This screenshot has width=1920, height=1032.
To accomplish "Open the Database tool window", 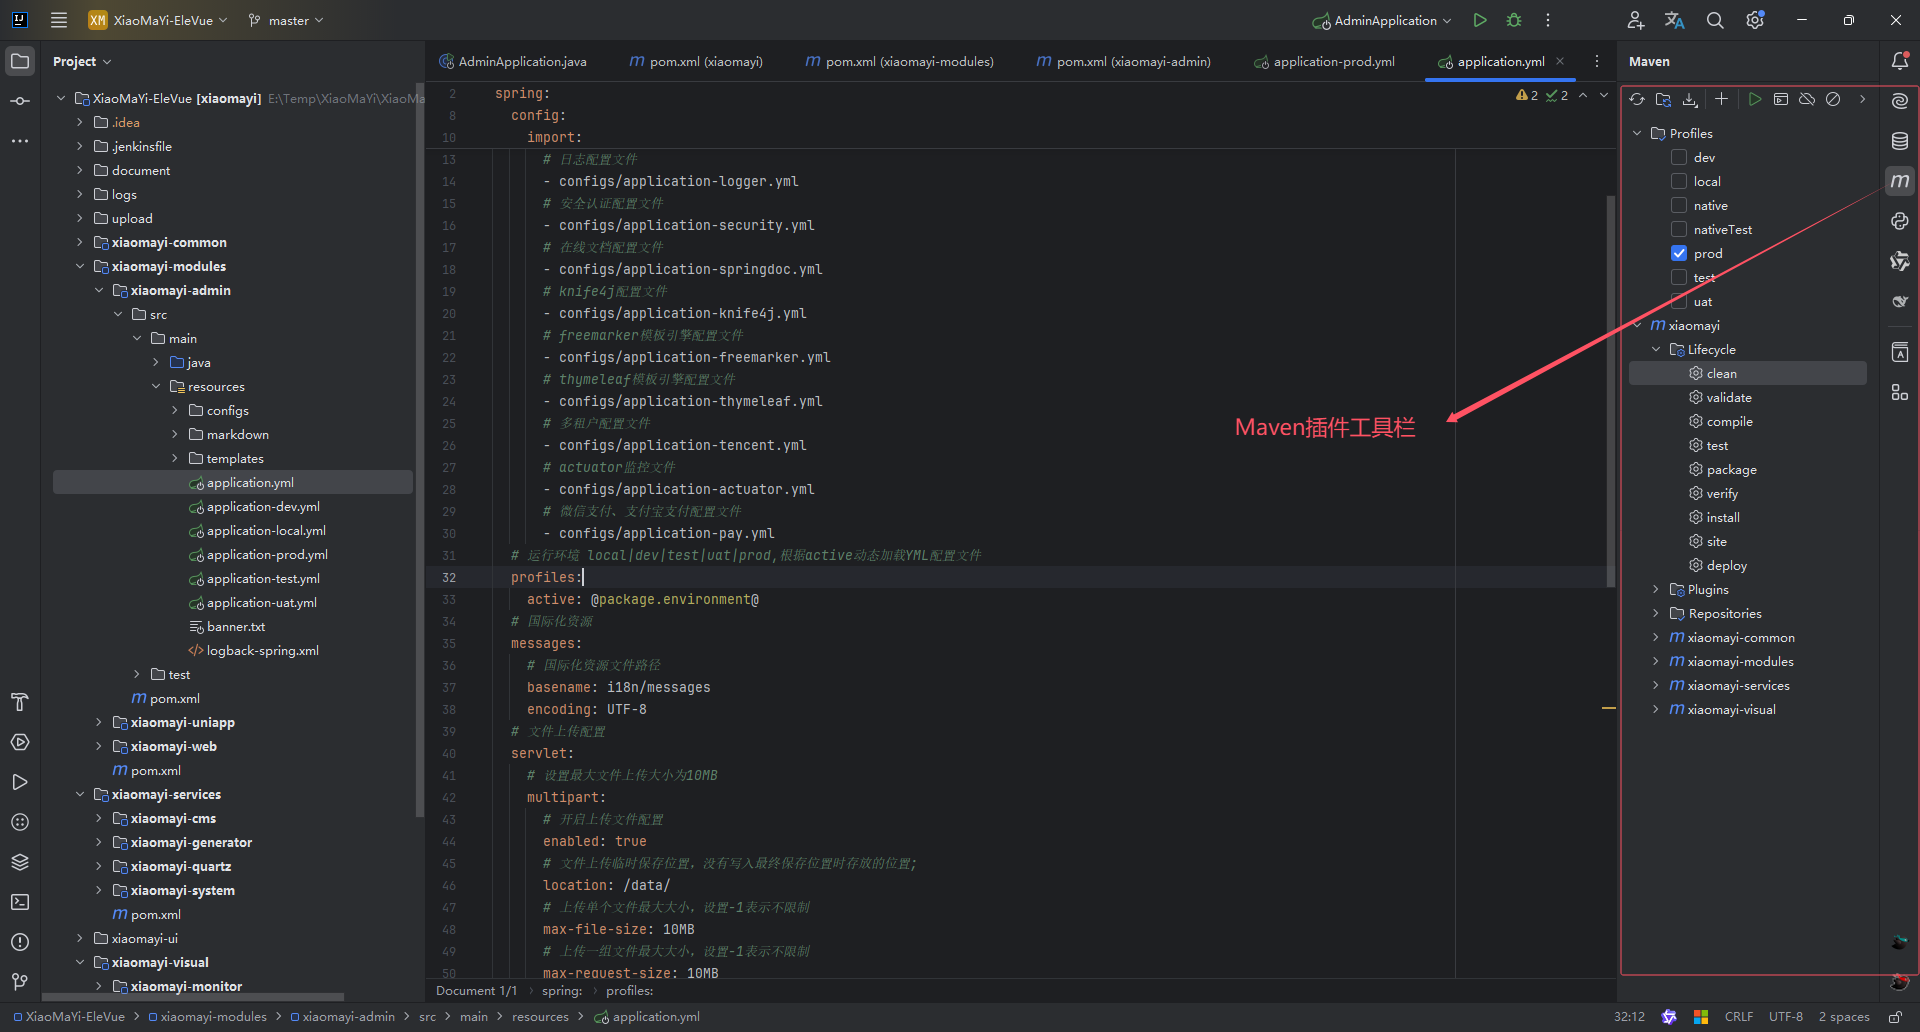I will click(1900, 141).
